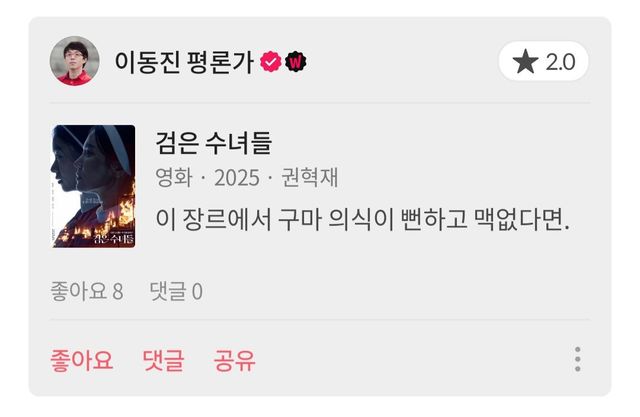
Task: View the 좋아요 8 likes count
Action: [87, 291]
